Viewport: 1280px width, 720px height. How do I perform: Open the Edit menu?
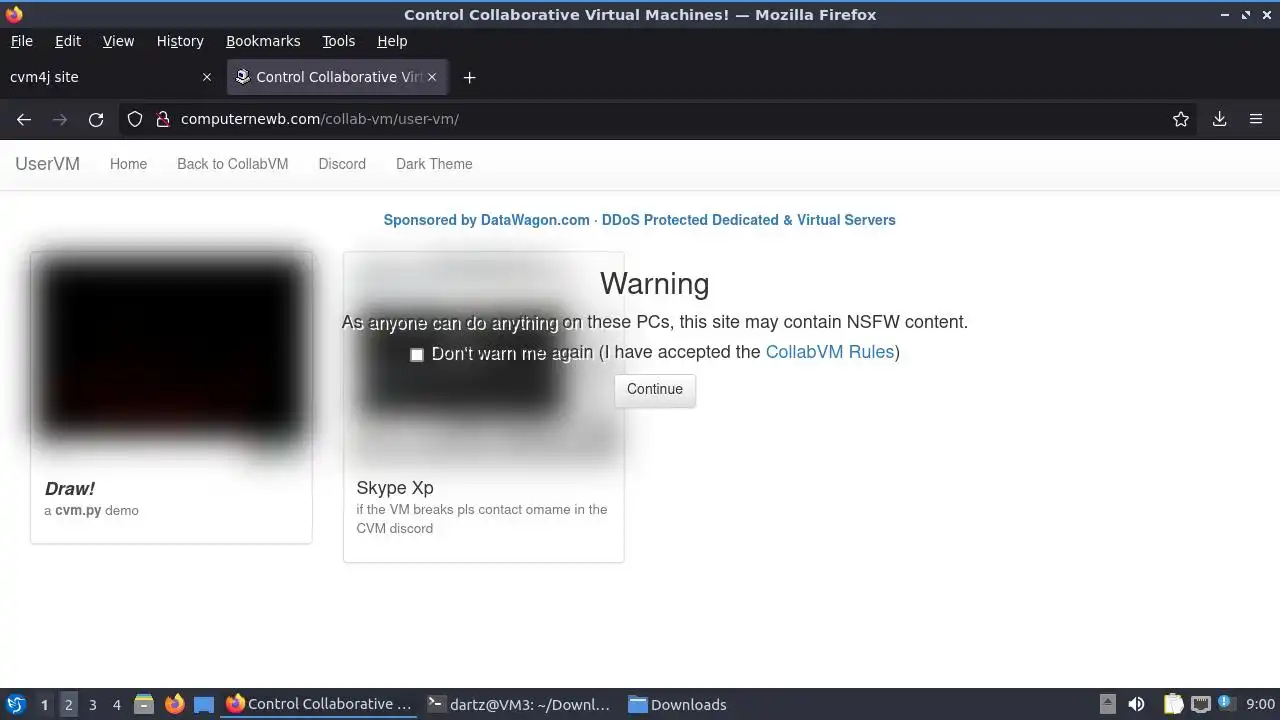pos(68,41)
